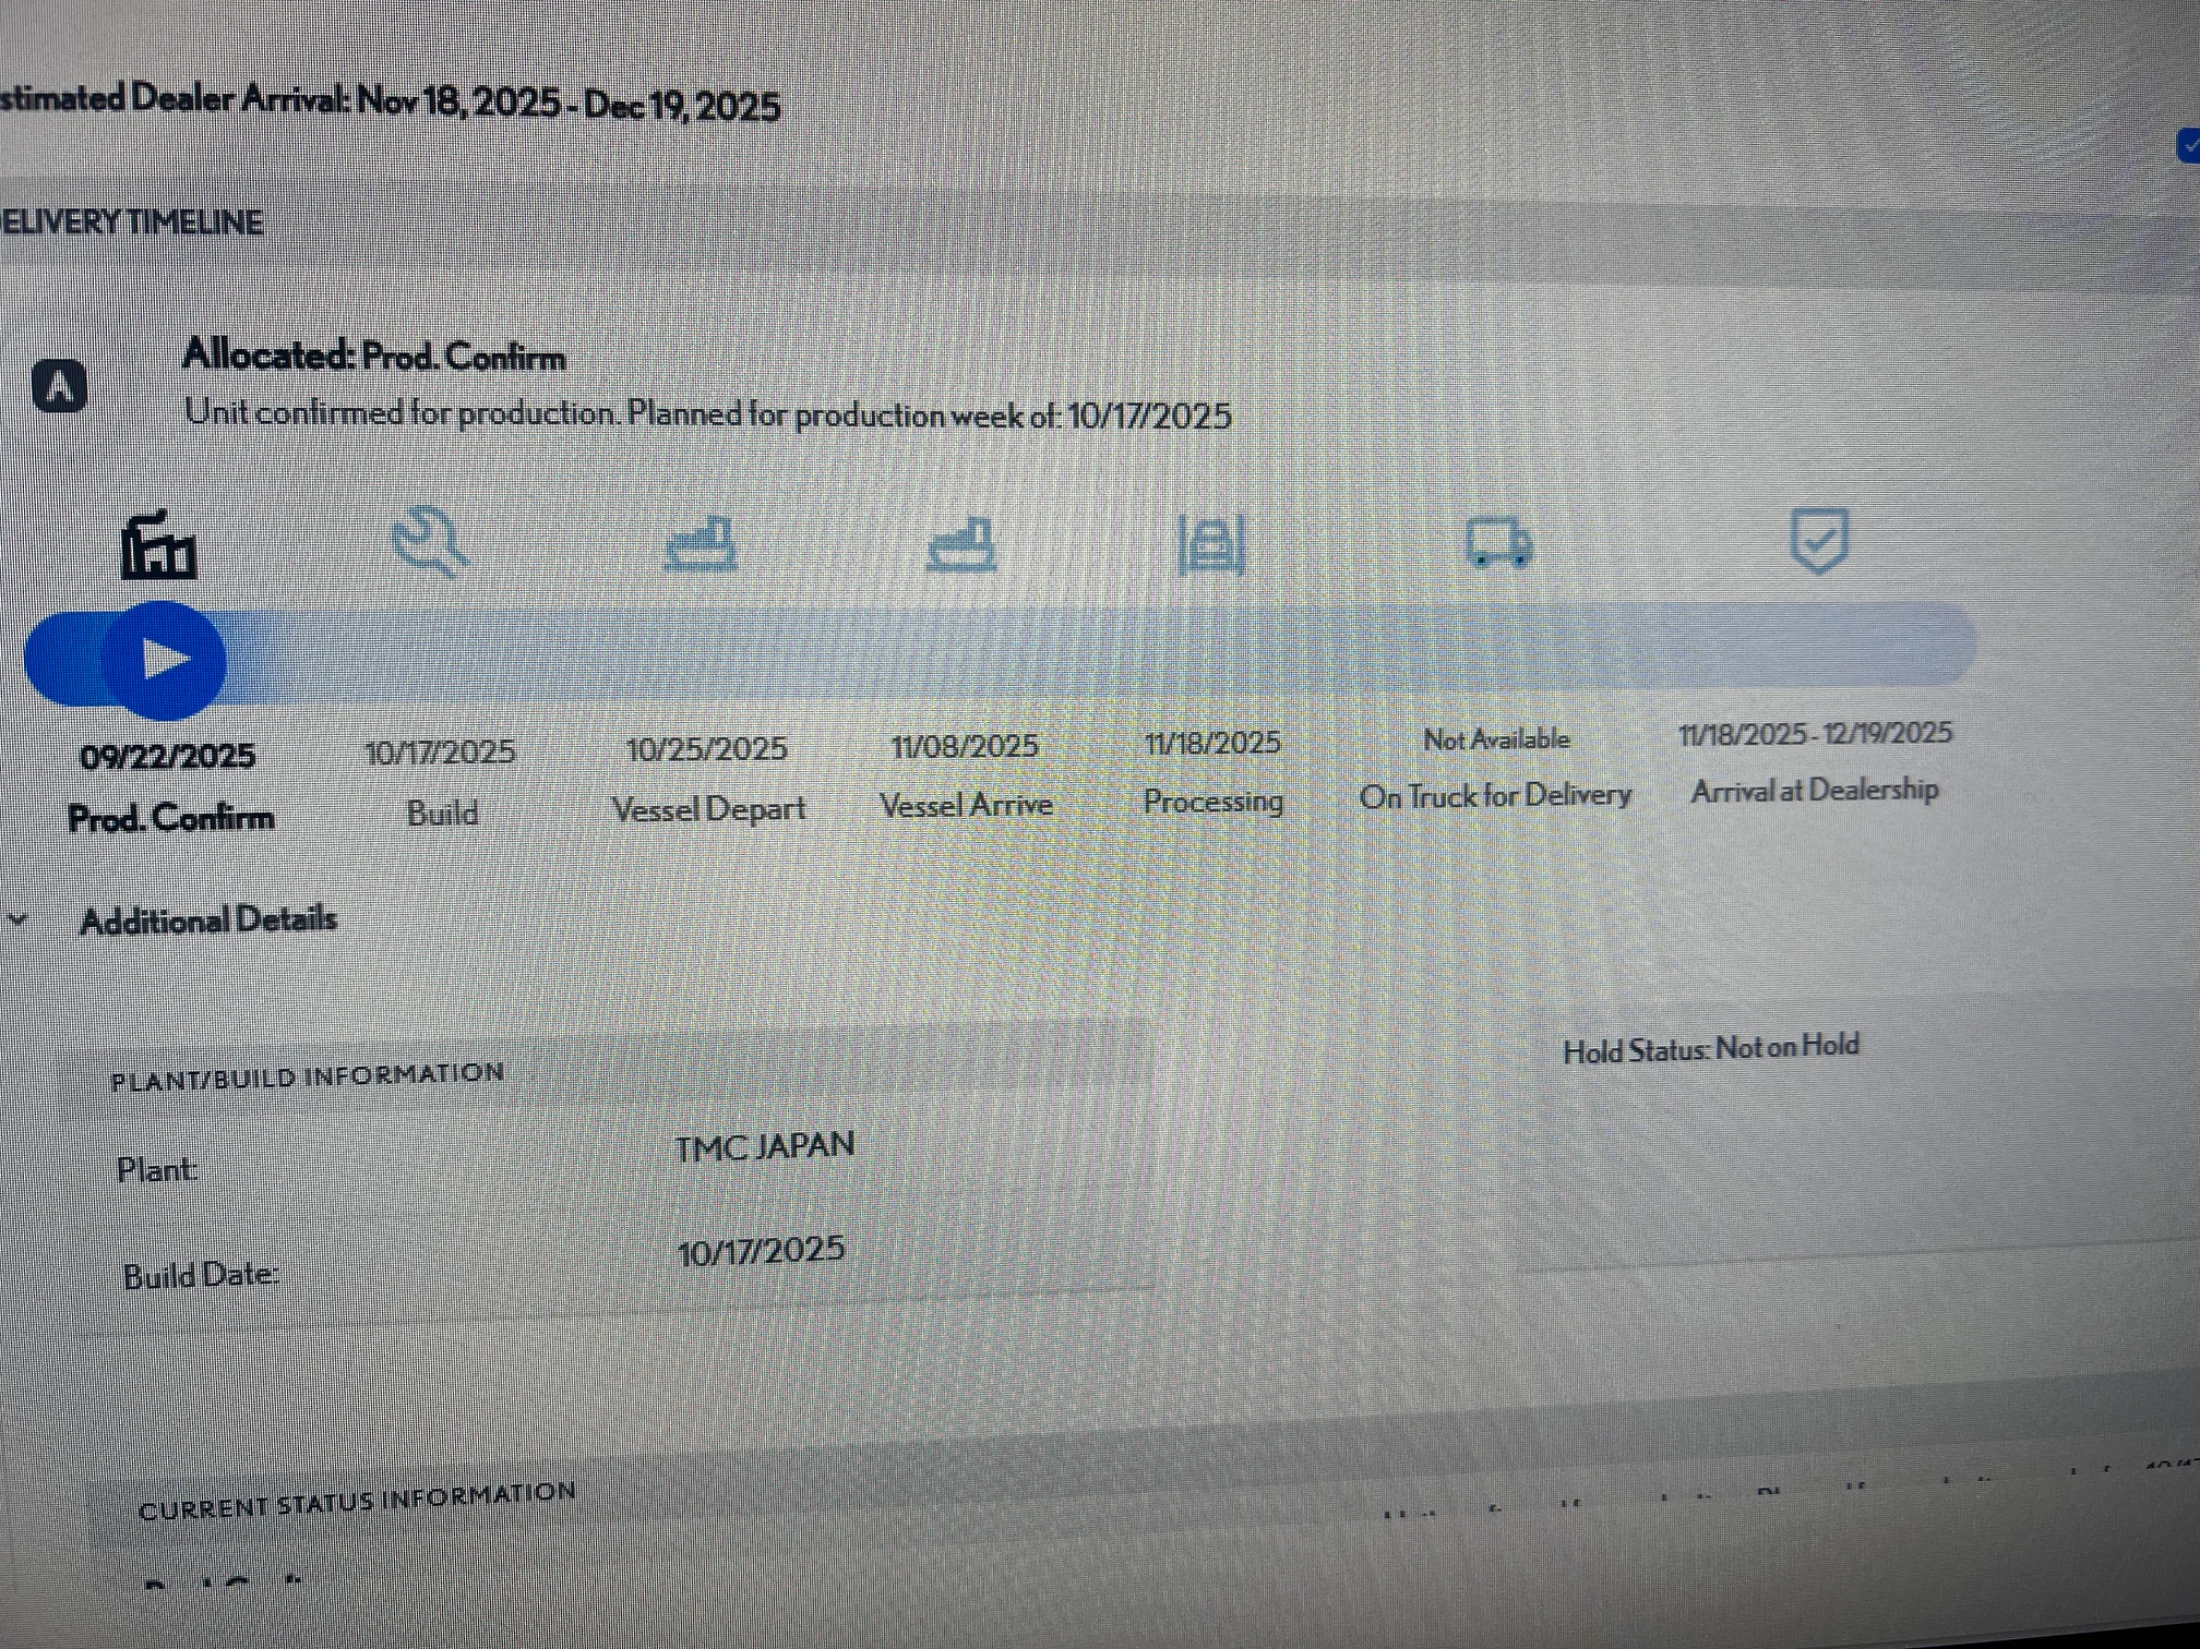2200x1649 pixels.
Task: Click the Vessel Arrive ship icon
Action: [x=962, y=544]
